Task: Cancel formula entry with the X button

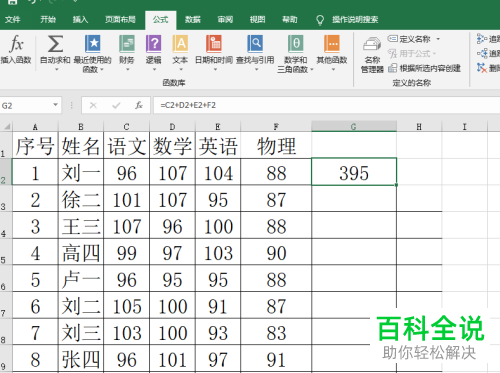Action: 93,106
